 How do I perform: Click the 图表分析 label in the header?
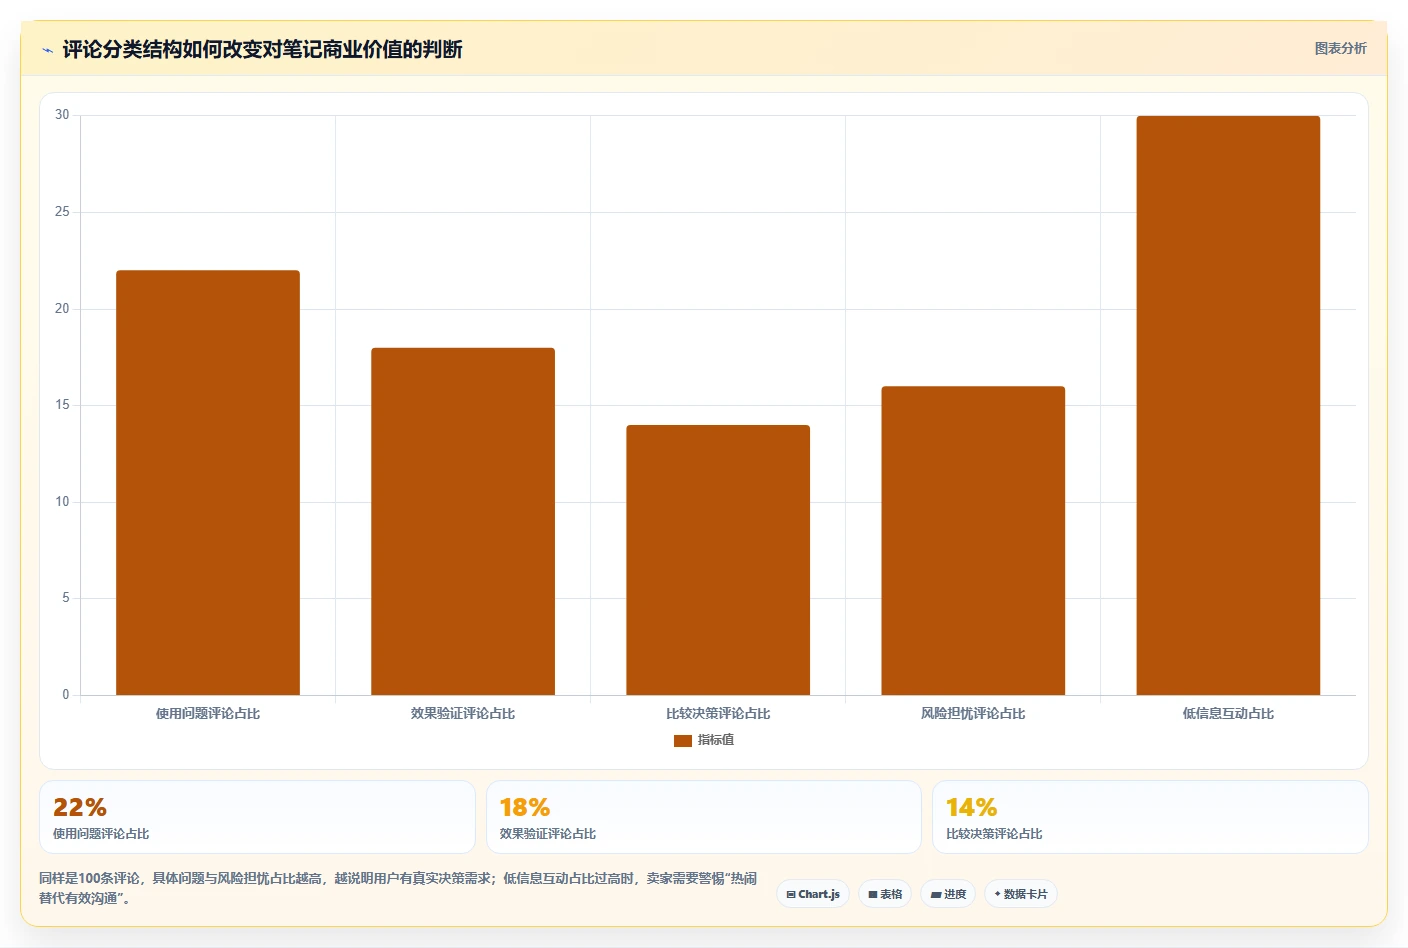pyautogui.click(x=1340, y=48)
